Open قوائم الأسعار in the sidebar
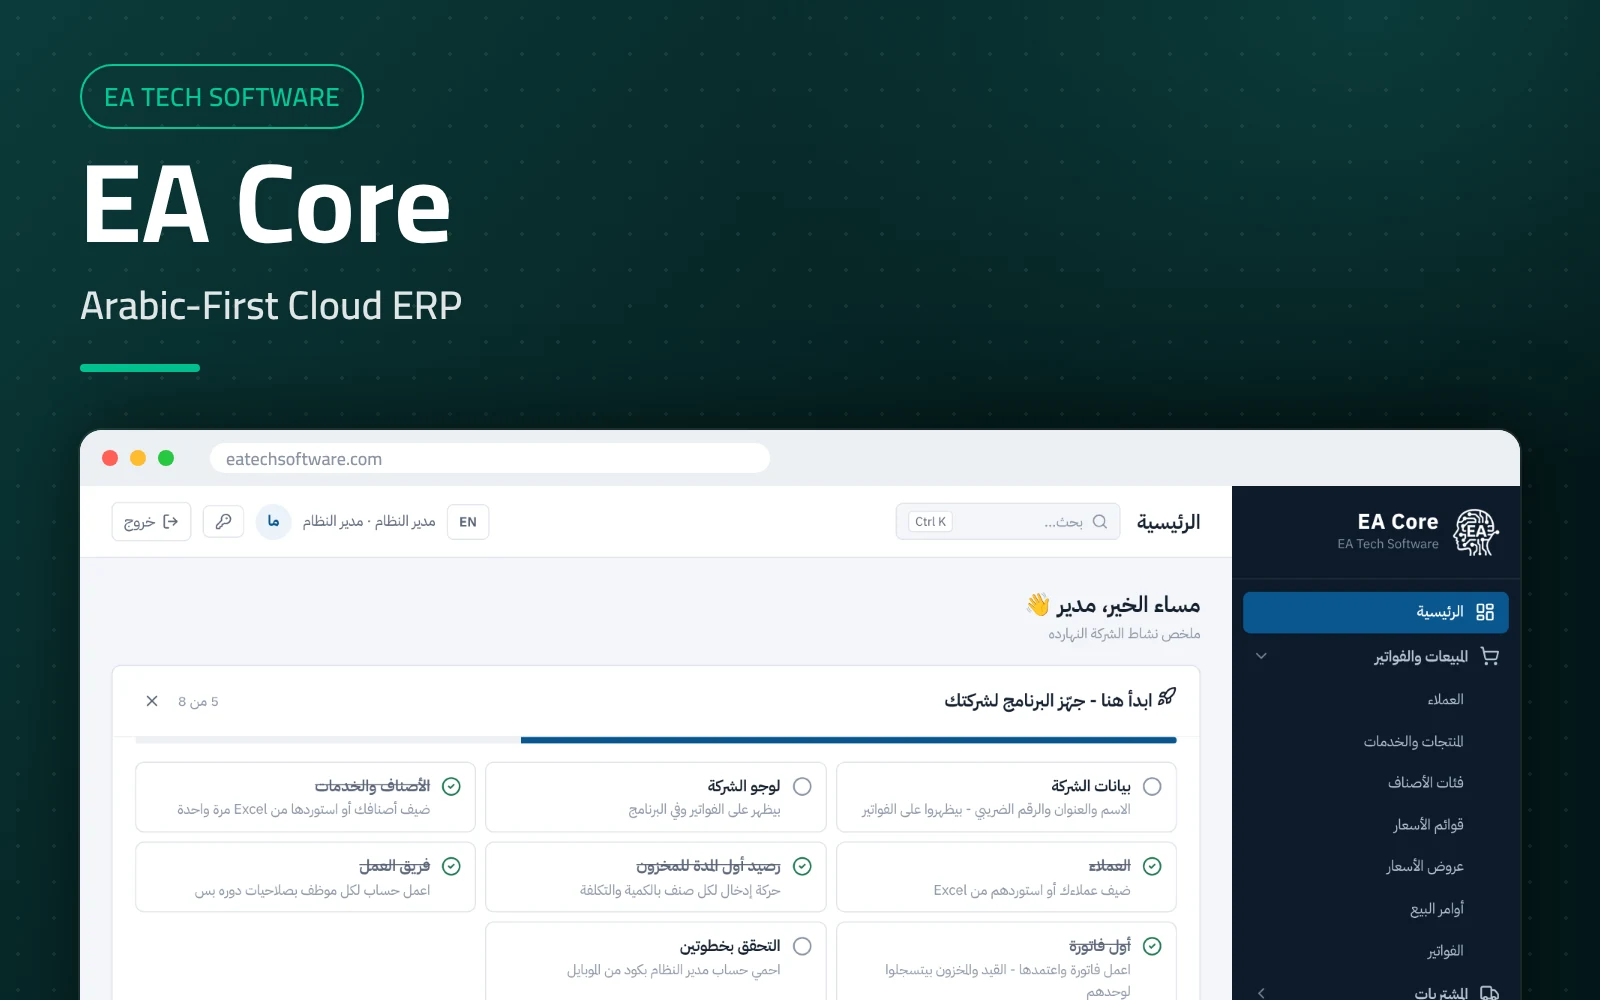The image size is (1600, 1000). pos(1428,824)
